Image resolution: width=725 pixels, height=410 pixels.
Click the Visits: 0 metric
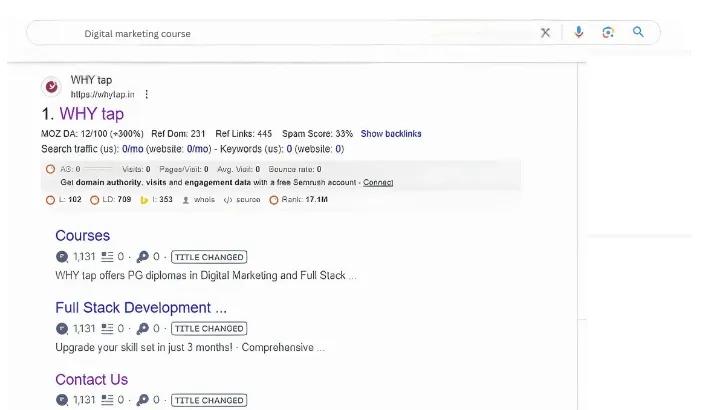(136, 169)
